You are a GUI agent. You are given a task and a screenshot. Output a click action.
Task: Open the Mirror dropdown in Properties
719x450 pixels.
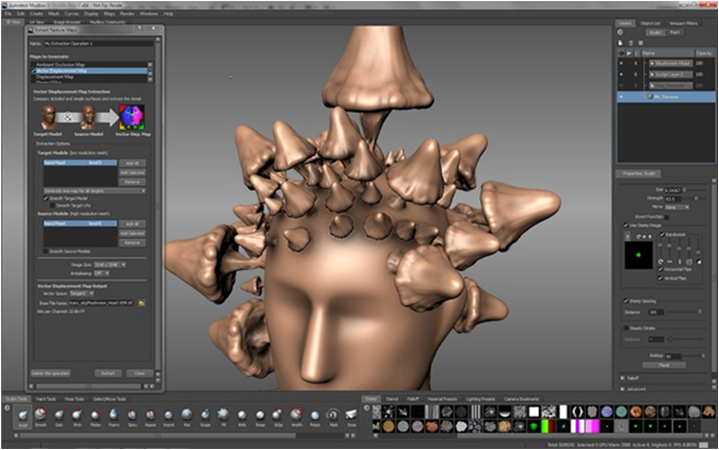point(677,207)
